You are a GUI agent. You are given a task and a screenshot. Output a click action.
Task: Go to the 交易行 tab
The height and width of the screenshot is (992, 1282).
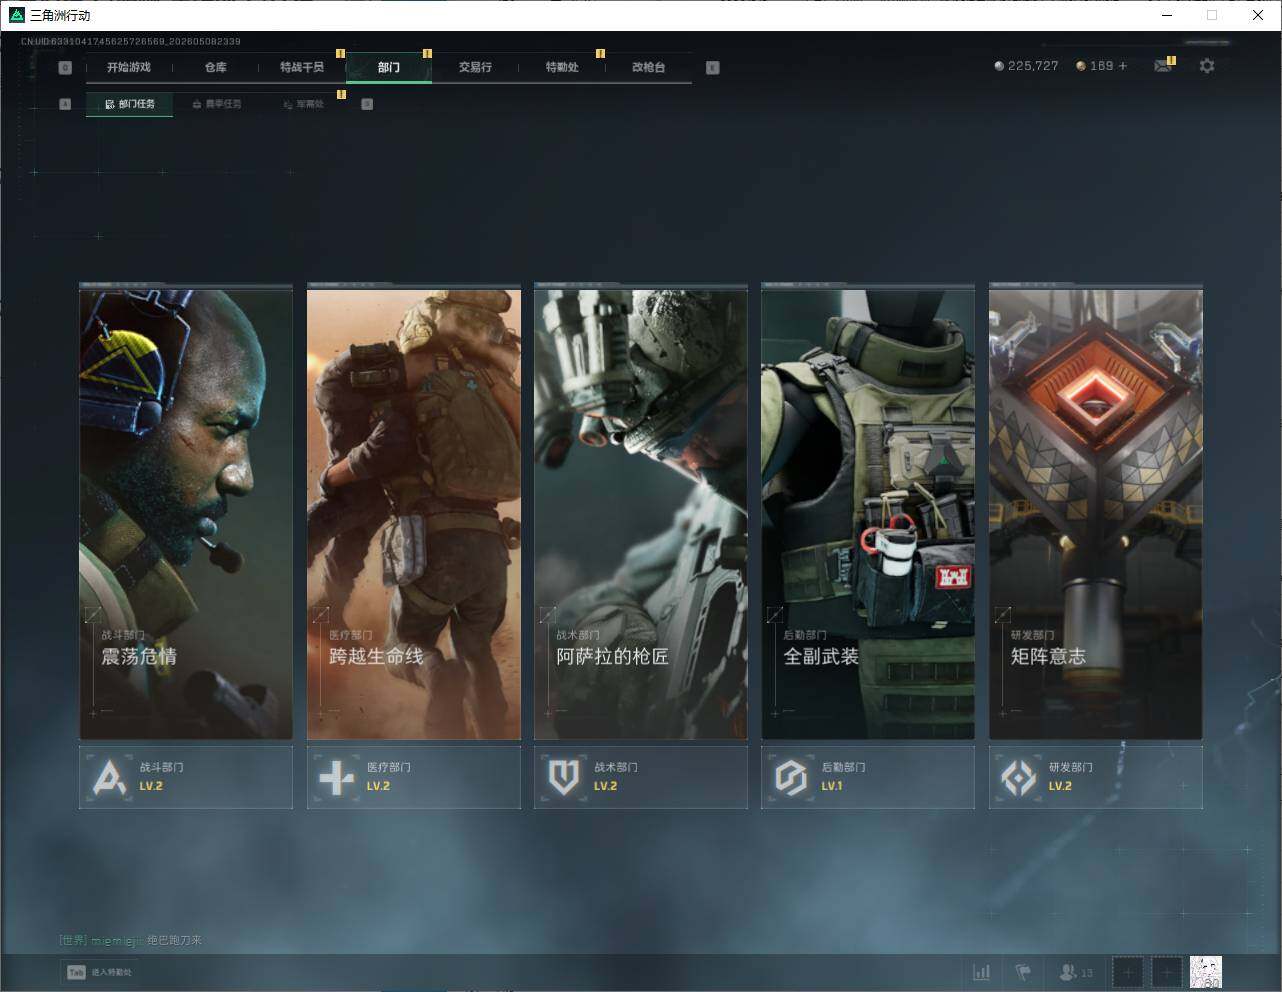(475, 67)
